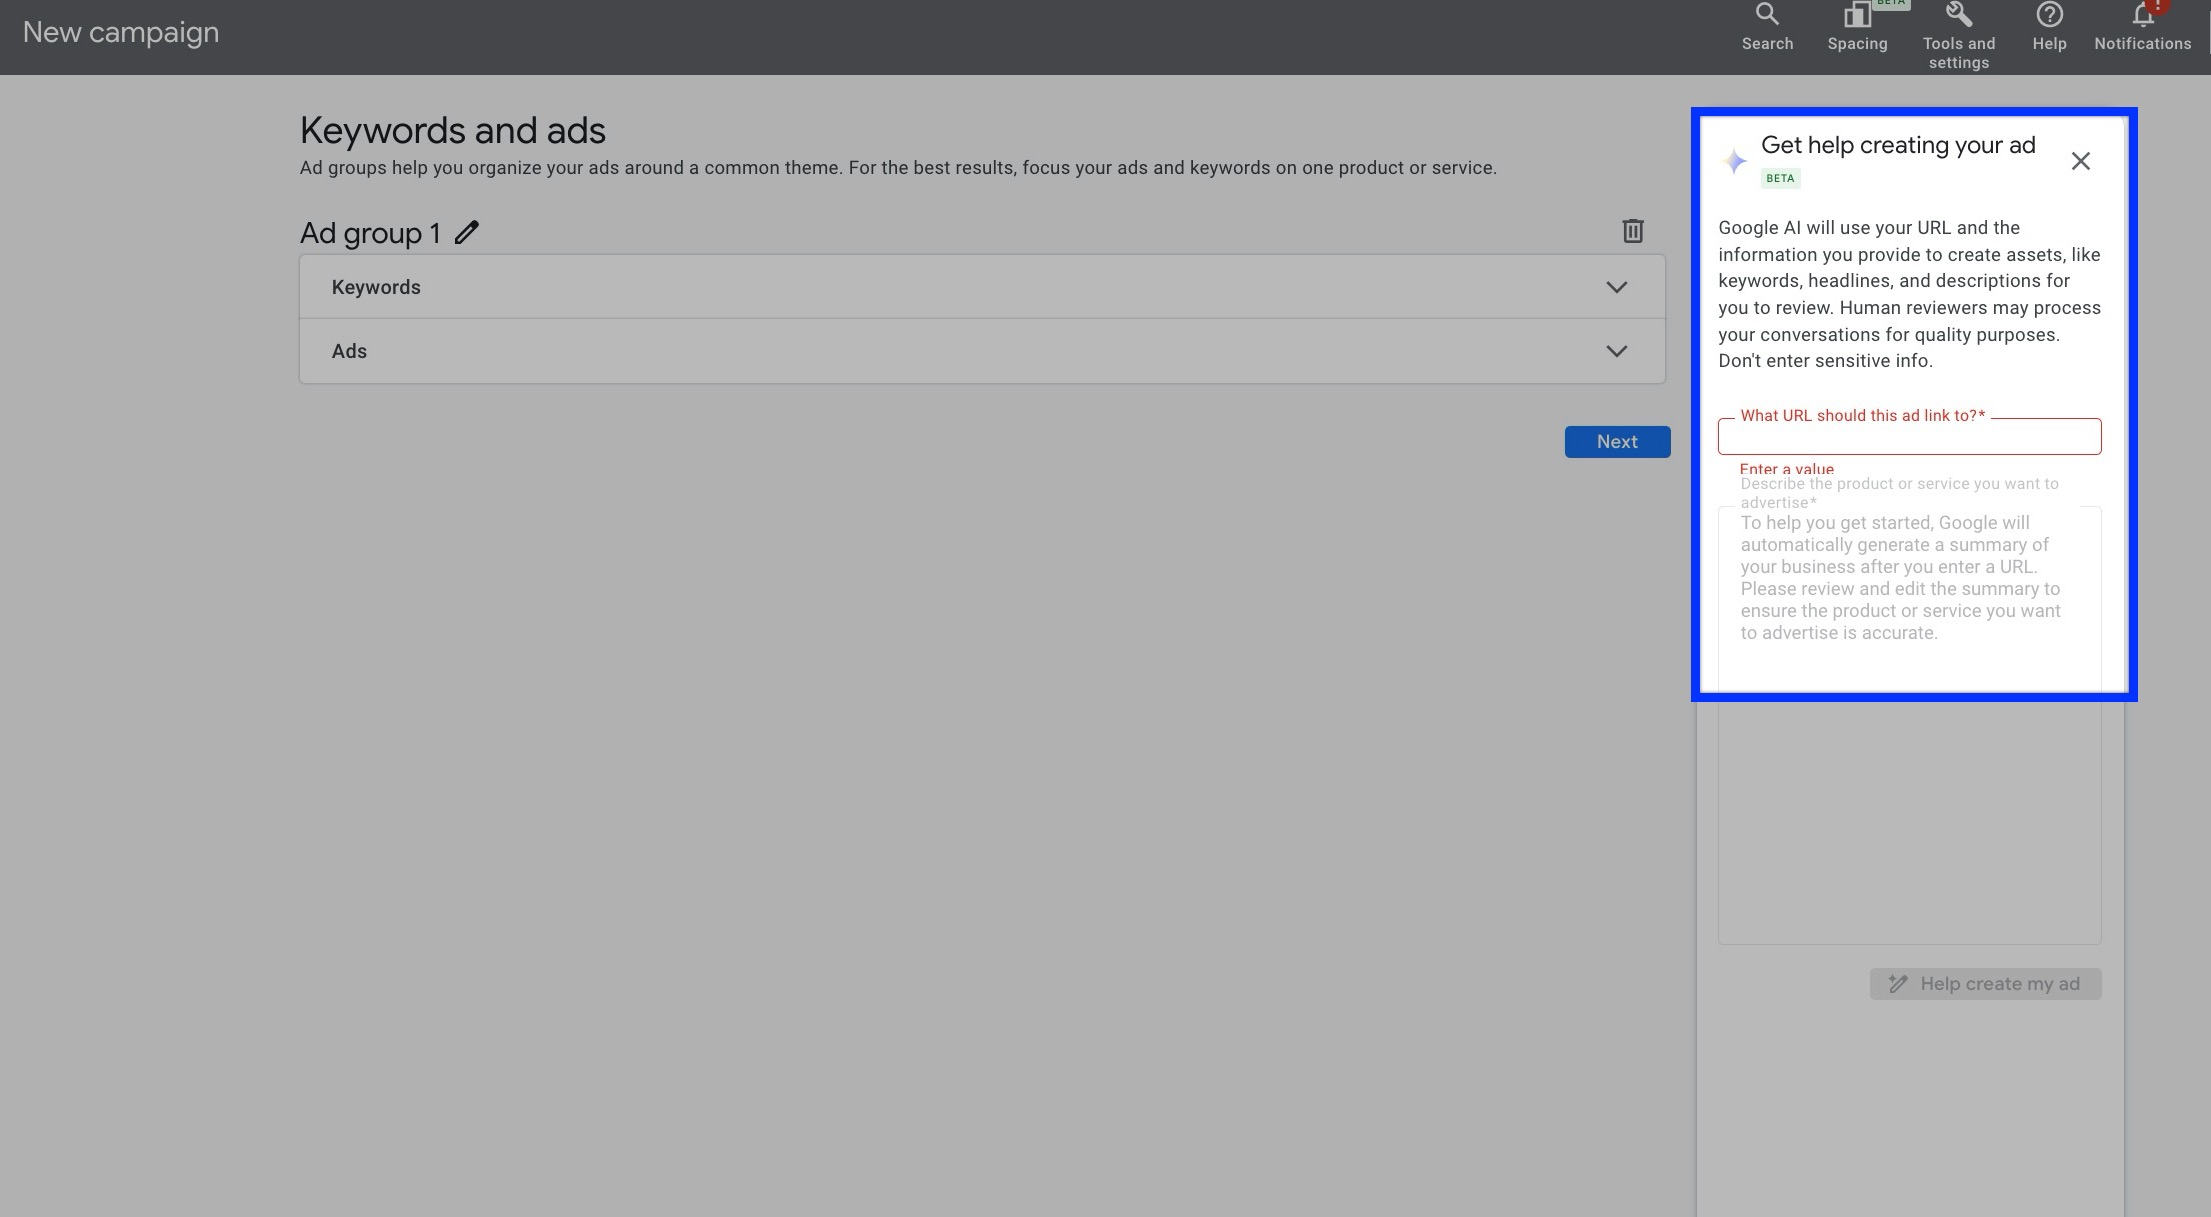The image size is (2211, 1217).
Task: Expand the Ads section chevron
Action: (1616, 351)
